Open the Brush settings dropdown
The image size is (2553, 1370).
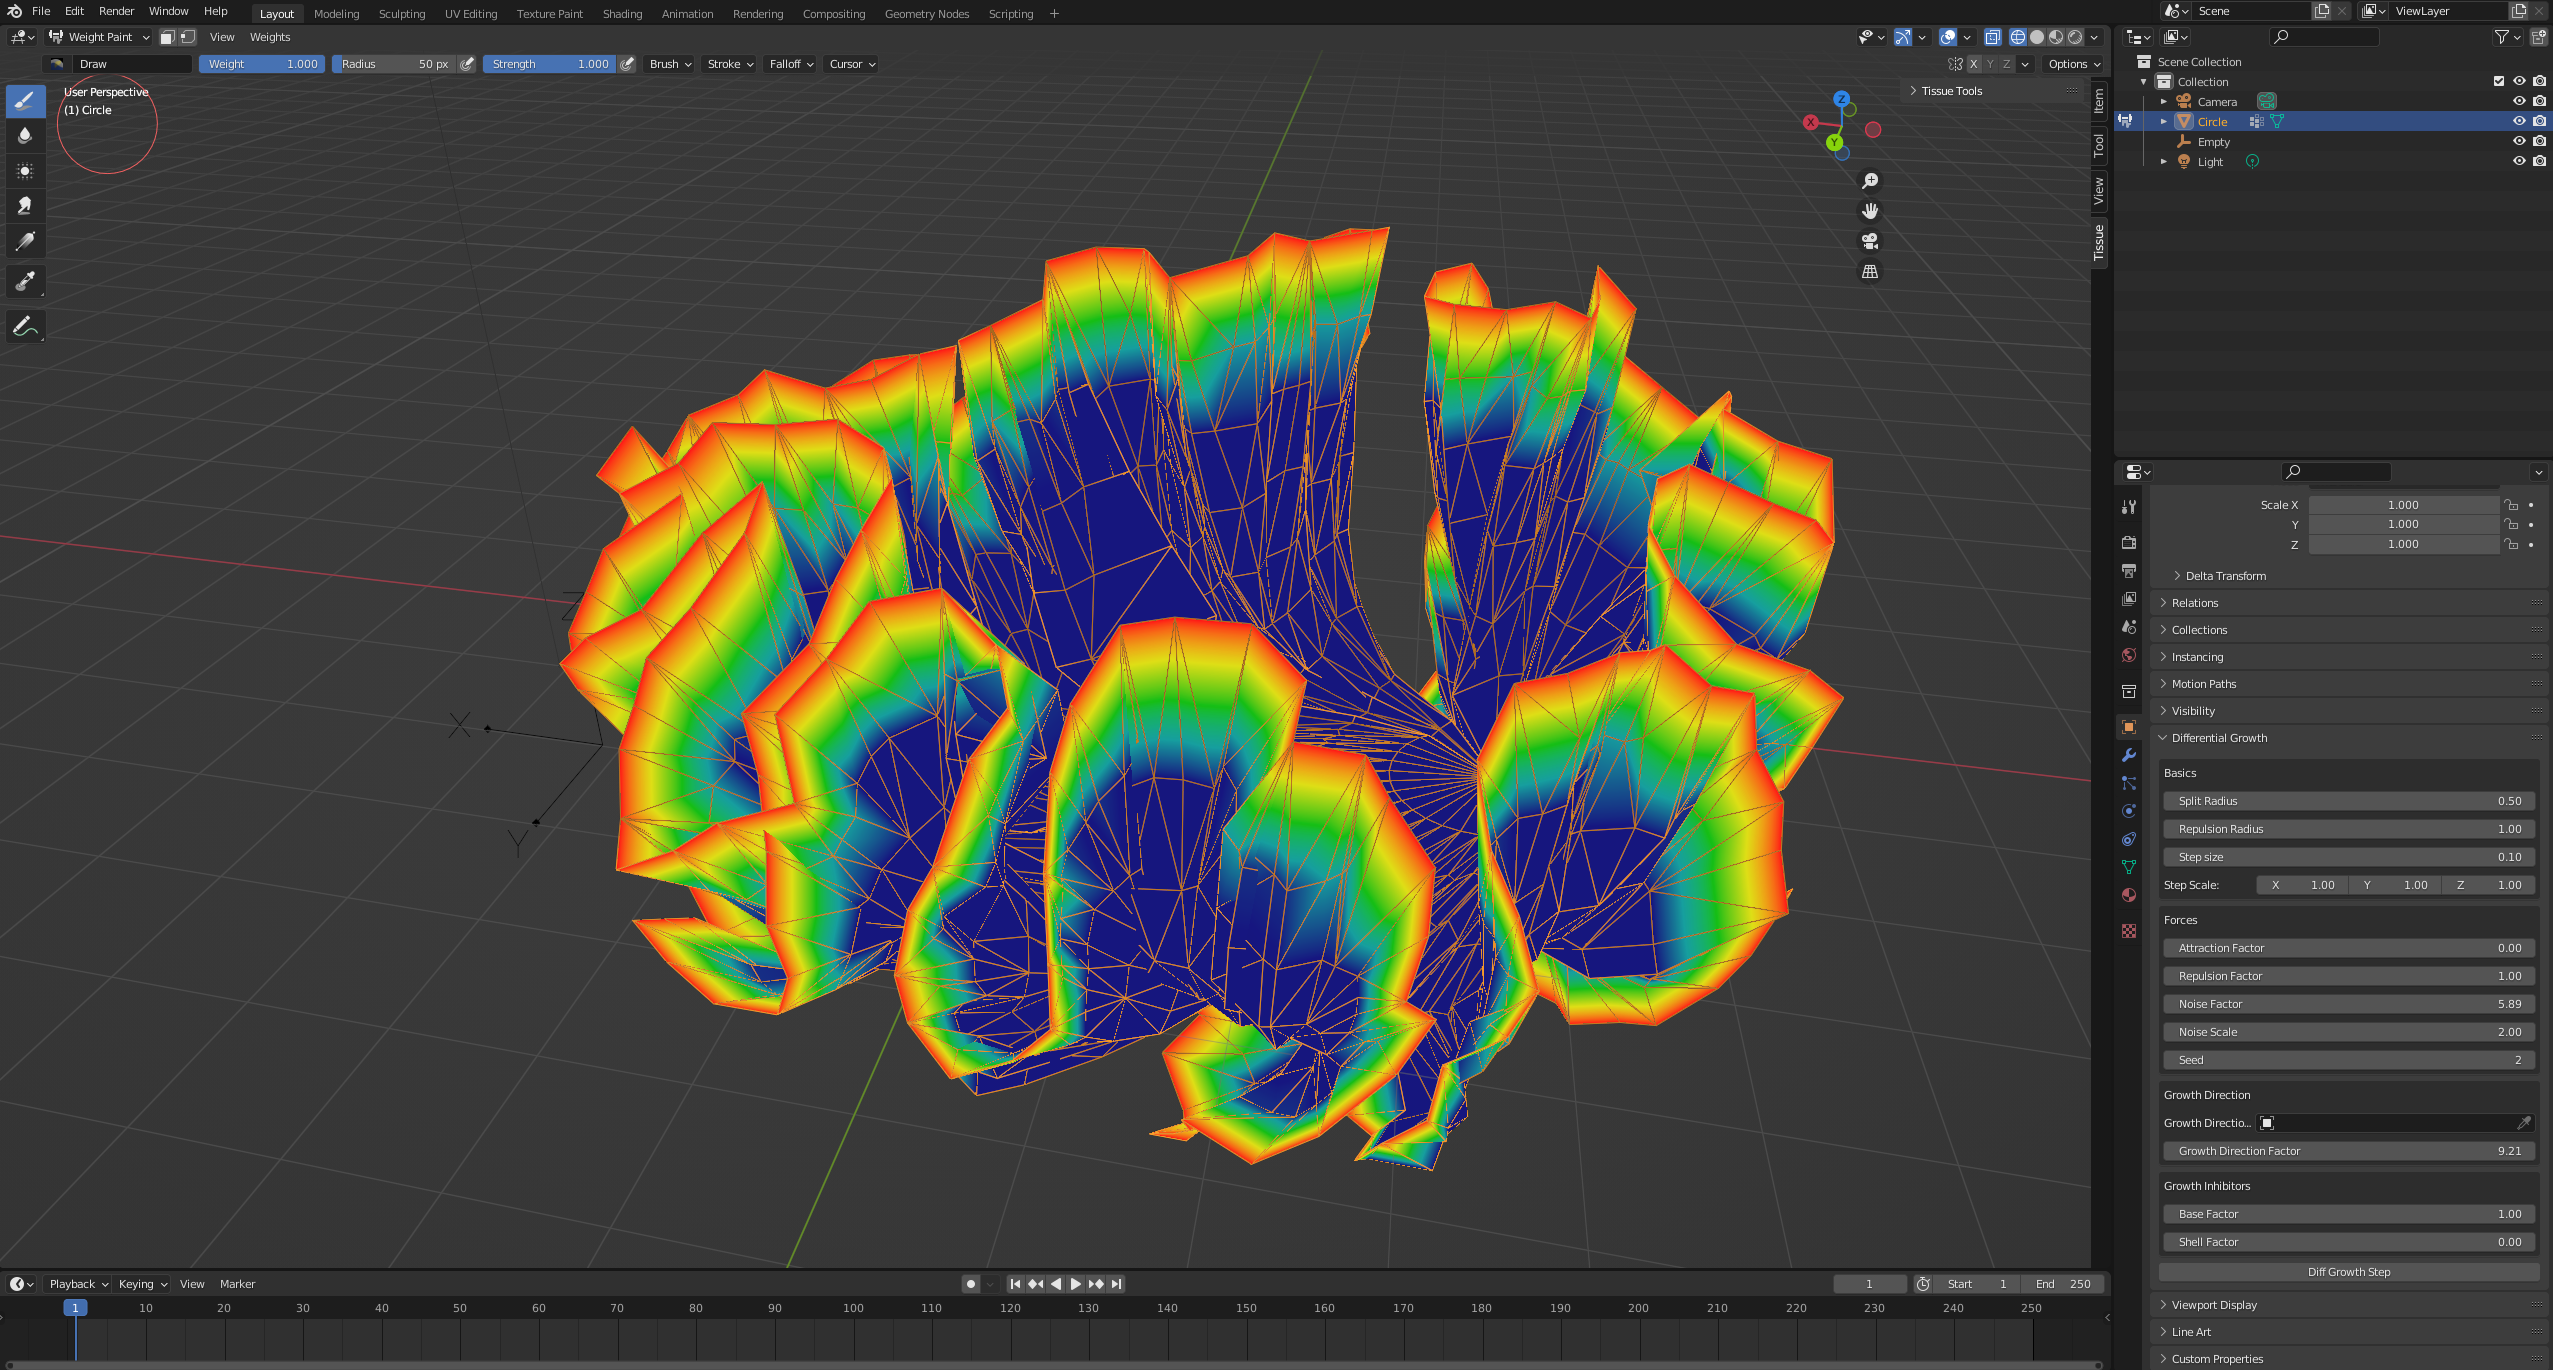point(670,64)
